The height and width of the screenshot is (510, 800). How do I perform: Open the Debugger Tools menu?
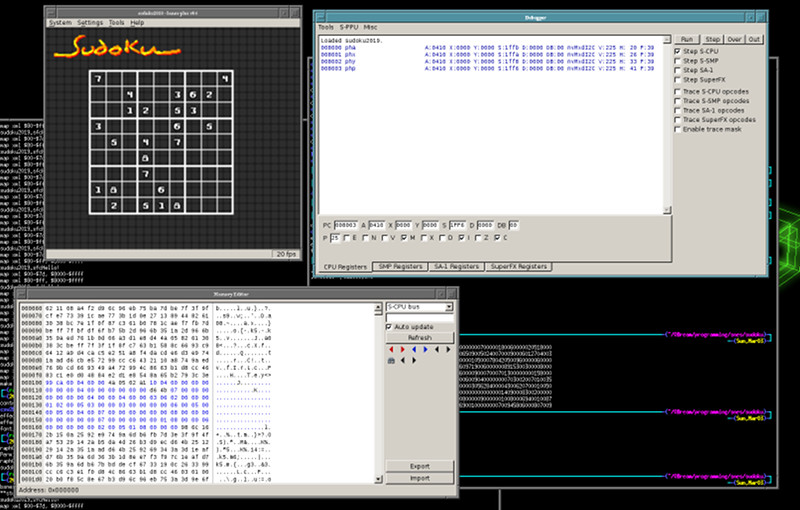click(x=326, y=28)
